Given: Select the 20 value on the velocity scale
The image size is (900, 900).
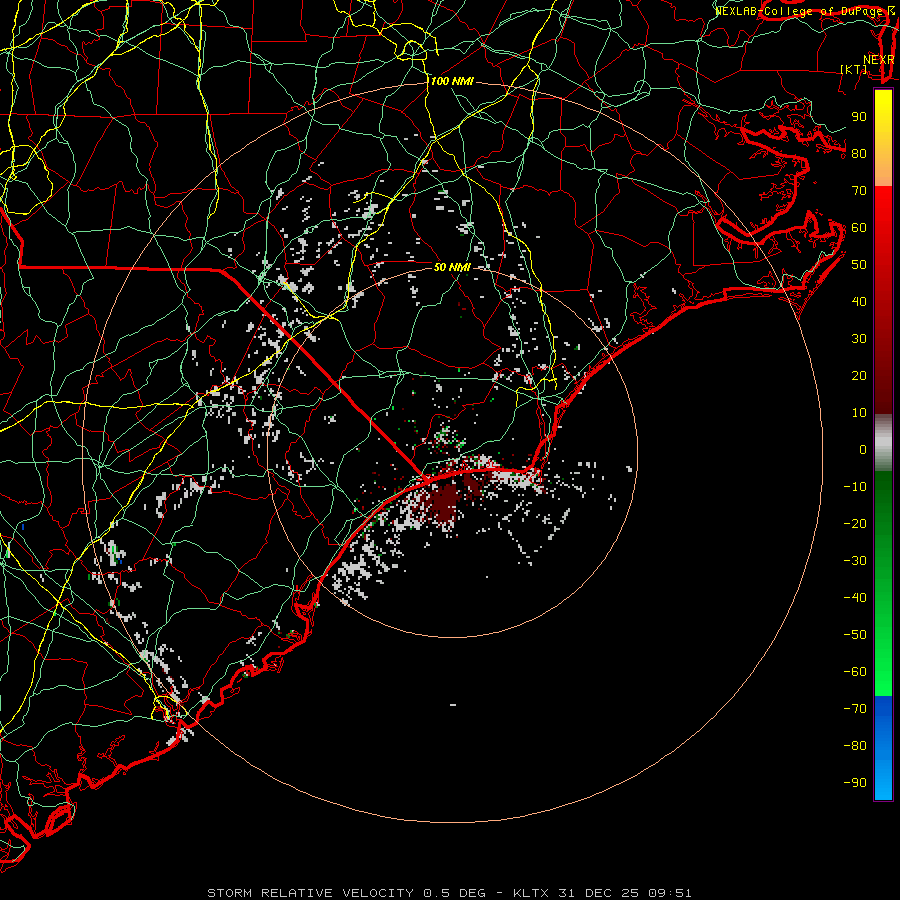Looking at the screenshot, I should 859,376.
